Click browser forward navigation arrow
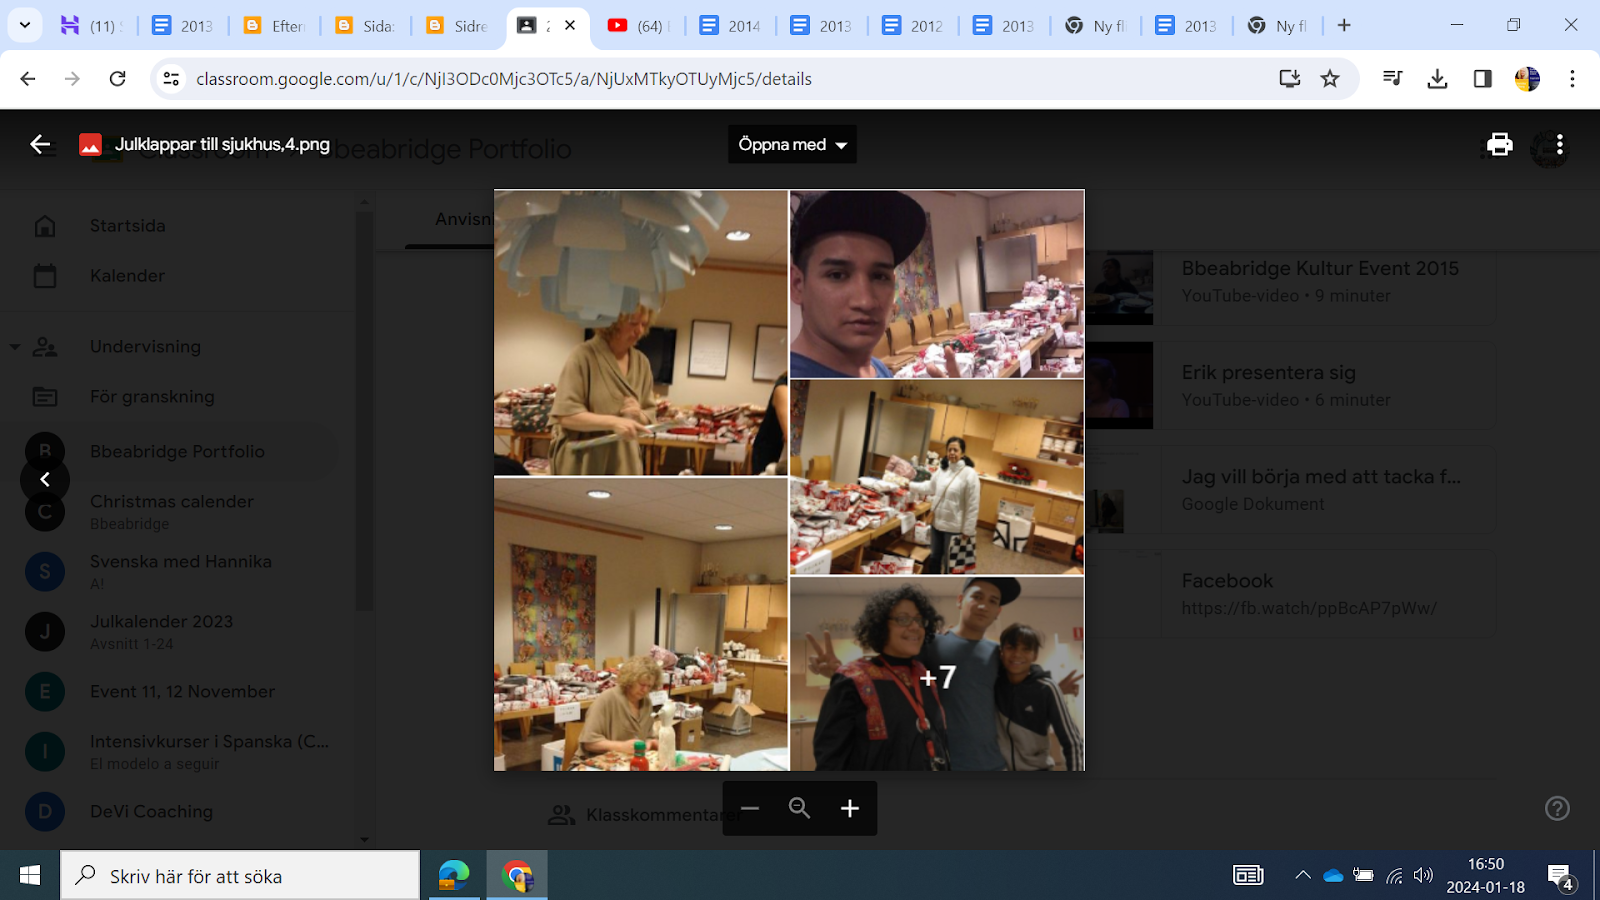The width and height of the screenshot is (1600, 900). pyautogui.click(x=72, y=79)
